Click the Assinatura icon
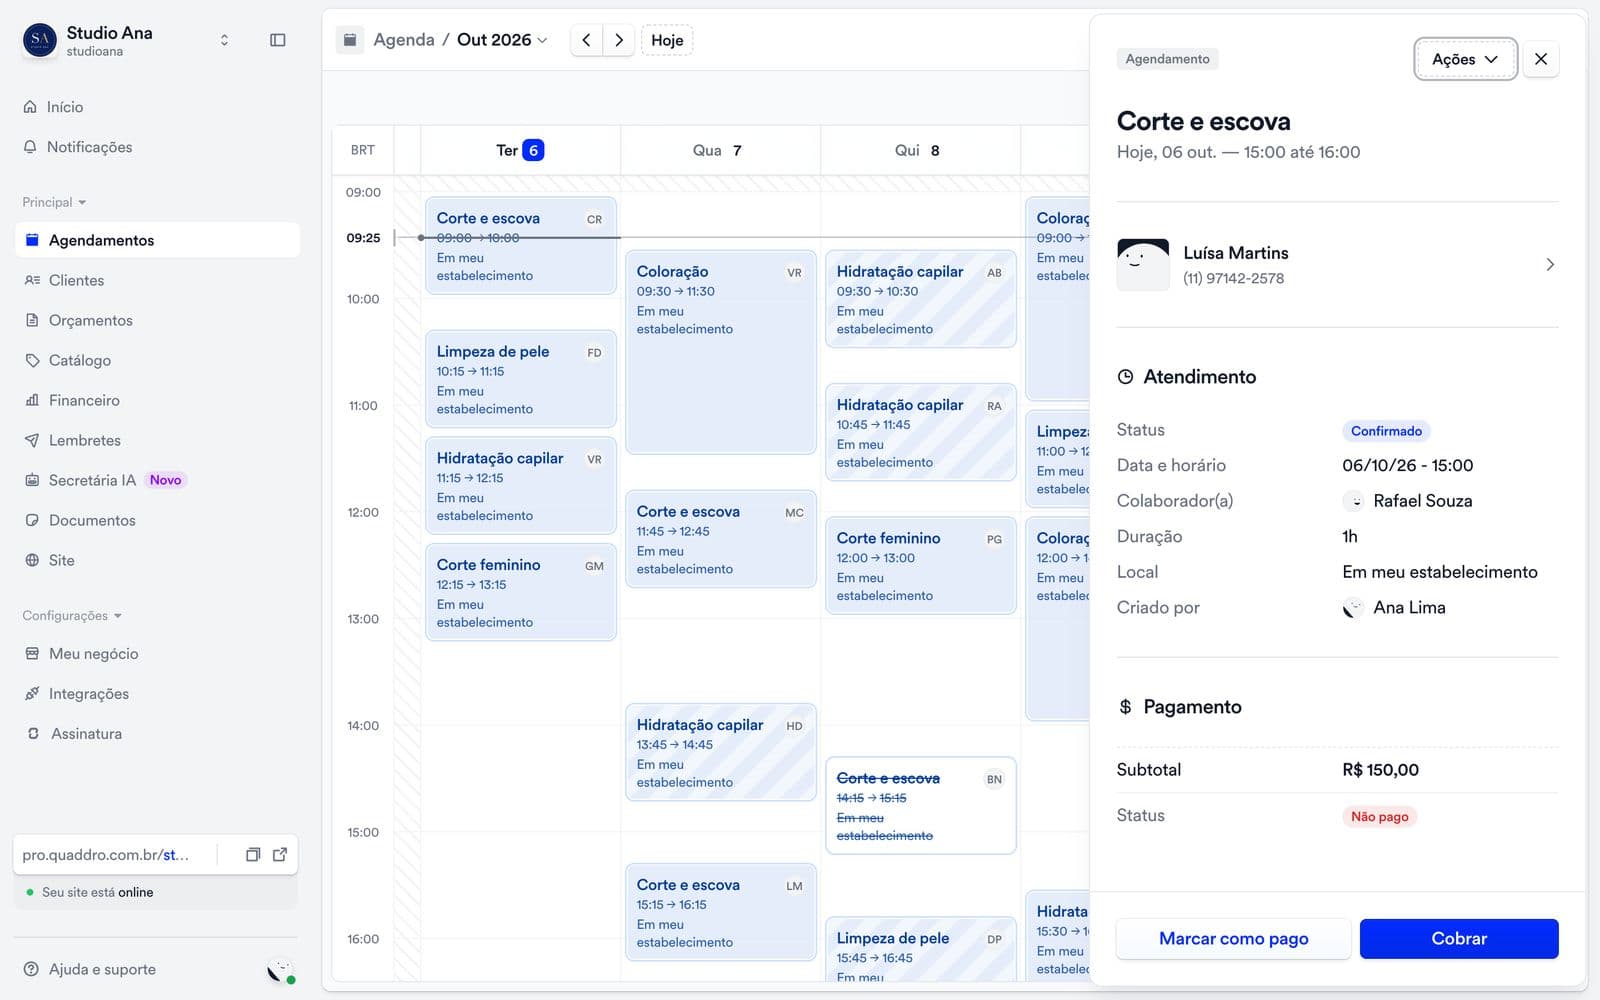Viewport: 1600px width, 1000px height. (x=32, y=733)
